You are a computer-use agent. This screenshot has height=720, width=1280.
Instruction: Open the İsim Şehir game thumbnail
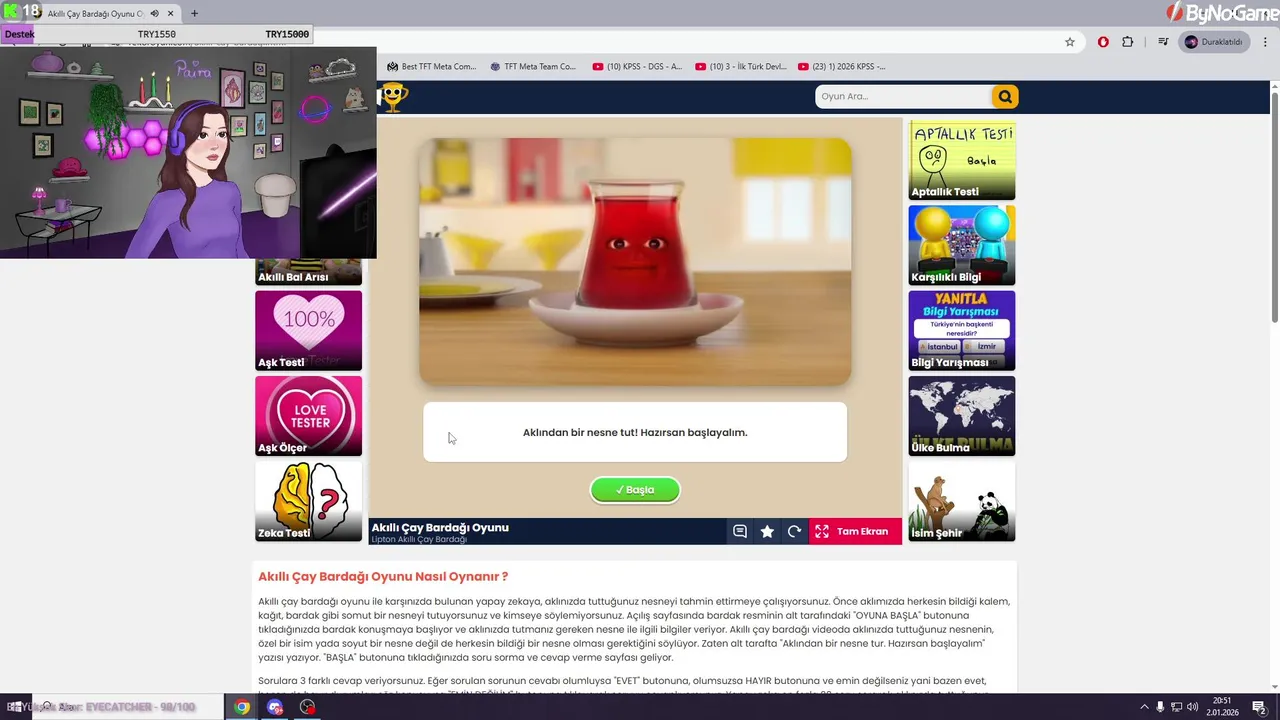coord(961,501)
